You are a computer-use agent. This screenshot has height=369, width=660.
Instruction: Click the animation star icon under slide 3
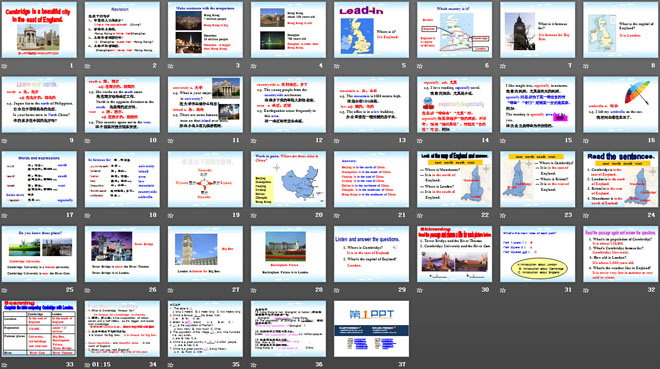tap(170, 66)
